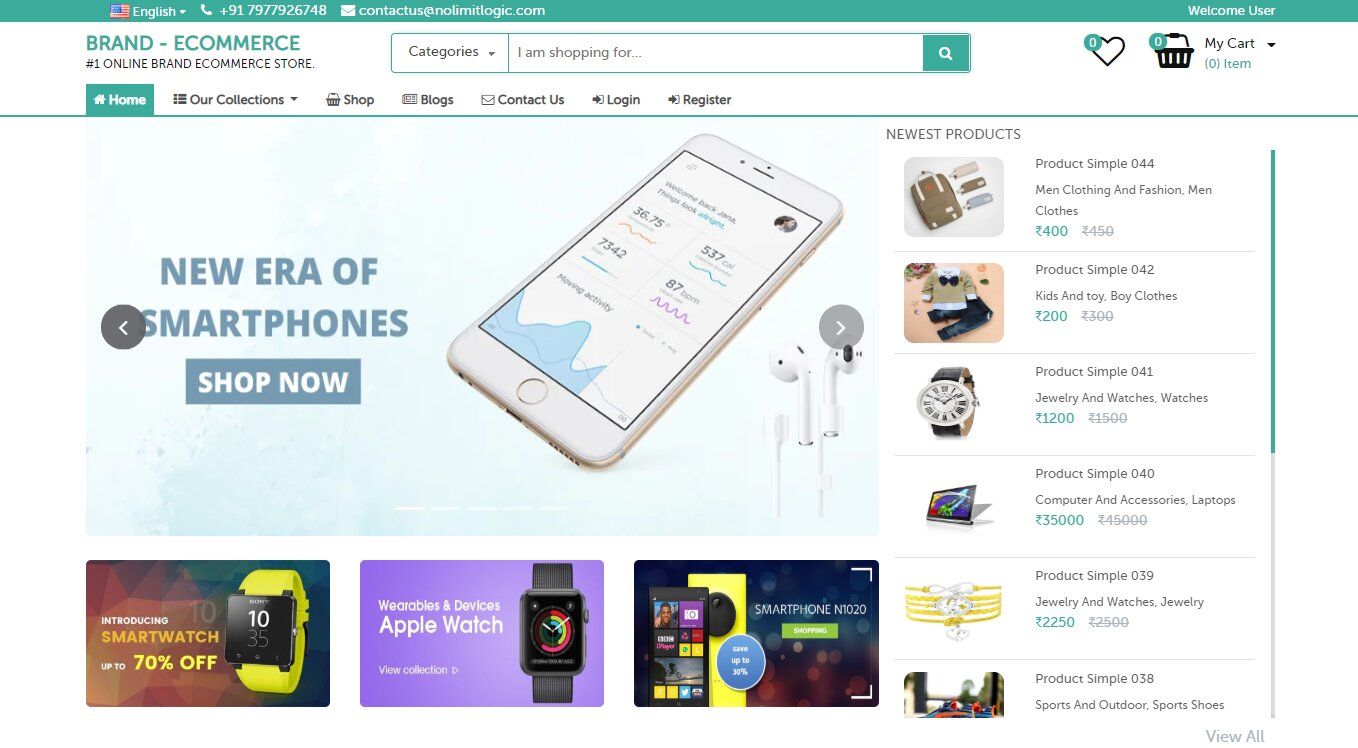Click the US flag language icon
This screenshot has width=1358, height=748.
119,11
